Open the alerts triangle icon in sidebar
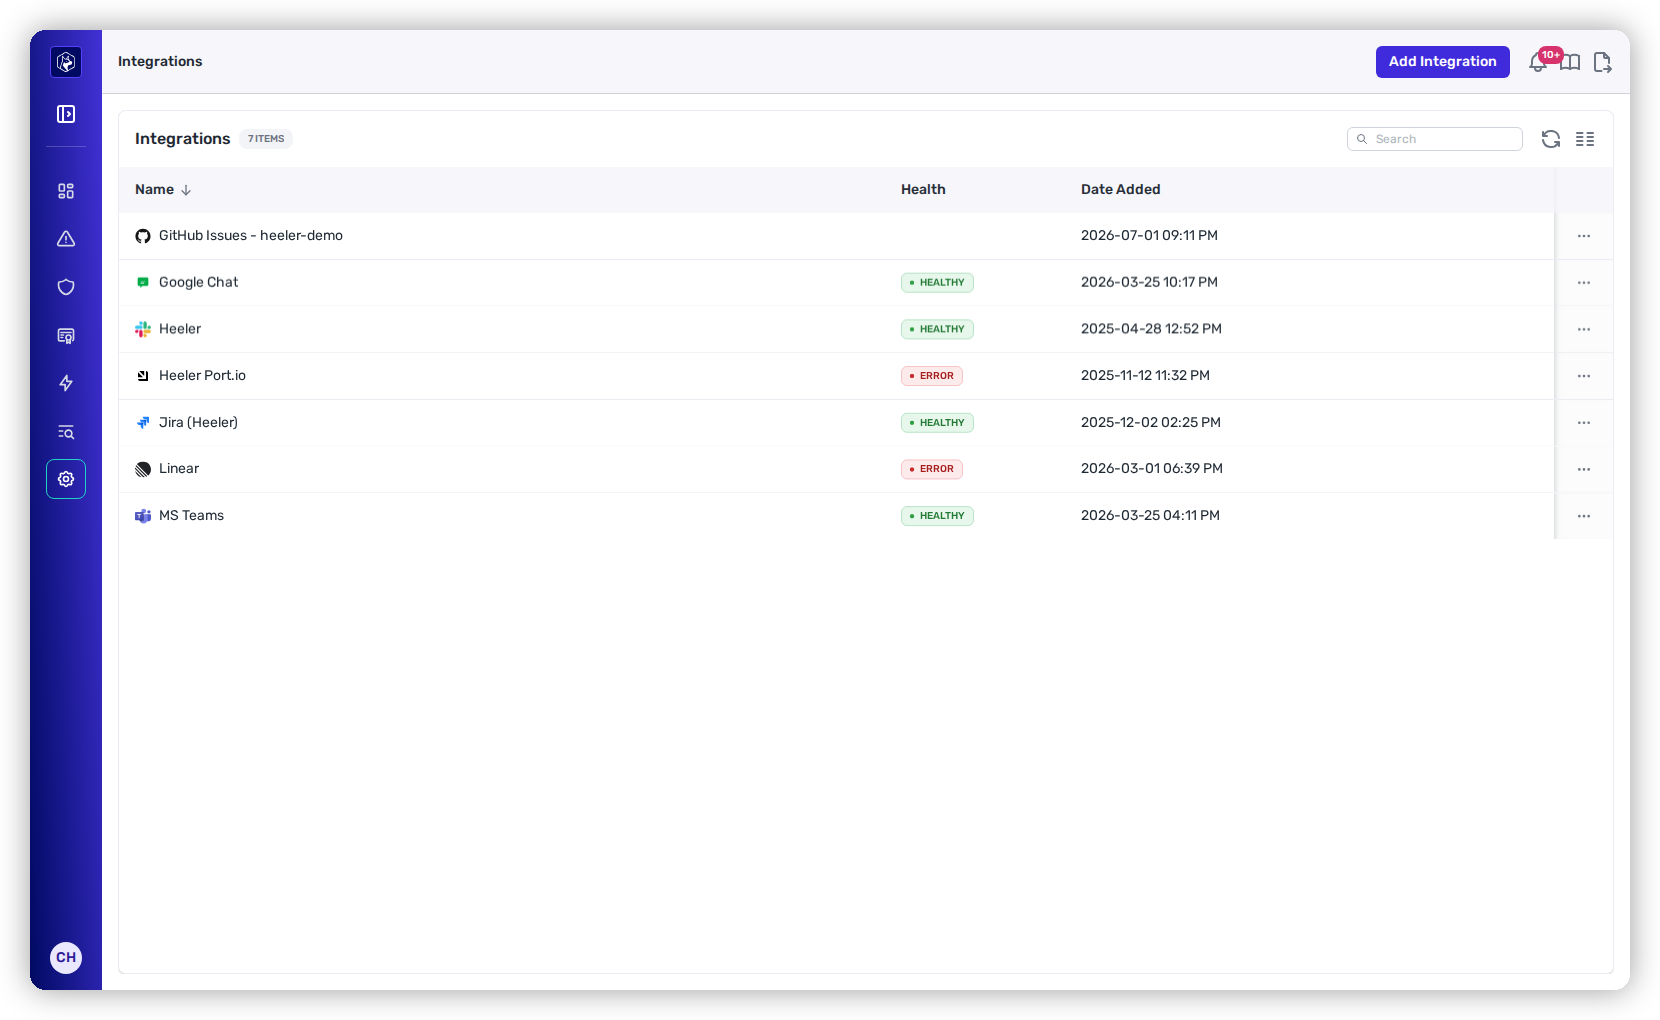This screenshot has width=1660, height=1020. tap(66, 239)
